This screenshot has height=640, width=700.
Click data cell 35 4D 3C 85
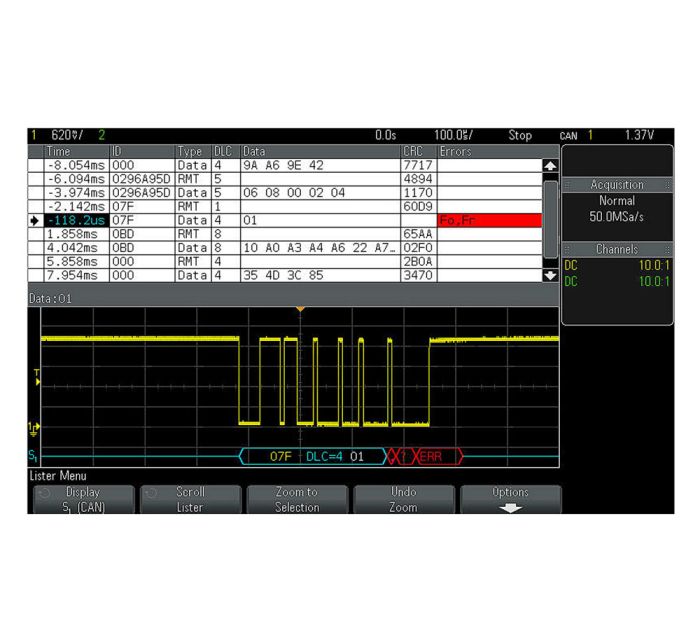[320, 276]
